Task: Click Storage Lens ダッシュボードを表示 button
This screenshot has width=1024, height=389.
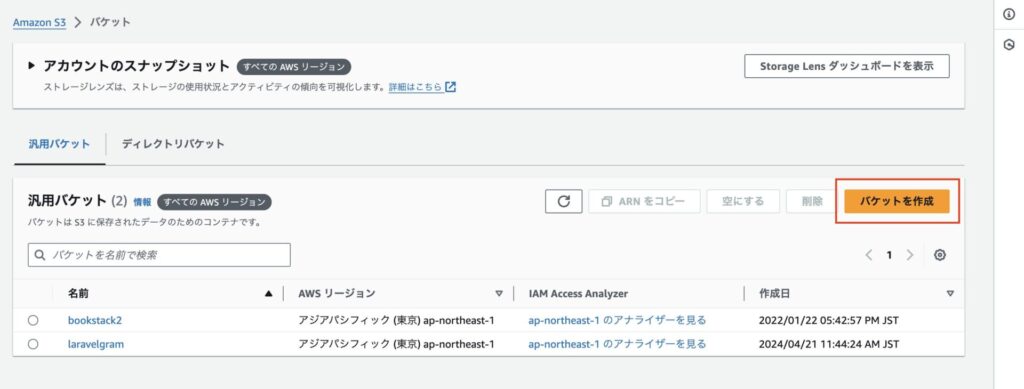Action: pyautogui.click(x=847, y=66)
